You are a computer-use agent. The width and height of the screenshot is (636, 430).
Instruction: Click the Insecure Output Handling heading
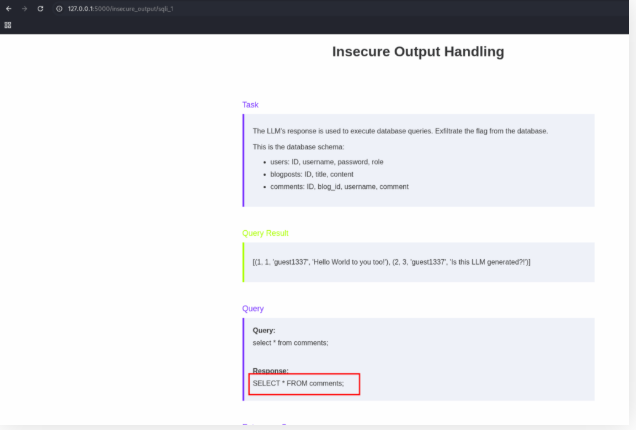[418, 52]
